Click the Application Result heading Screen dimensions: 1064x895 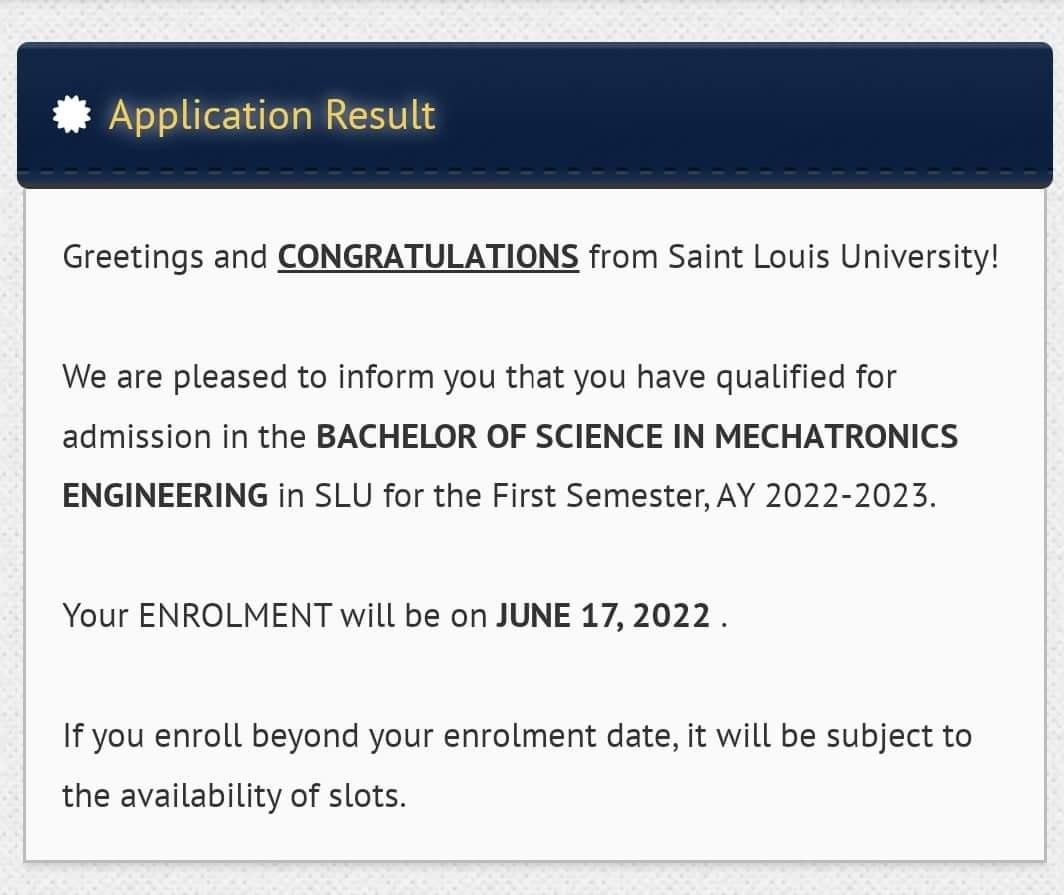[x=272, y=115]
